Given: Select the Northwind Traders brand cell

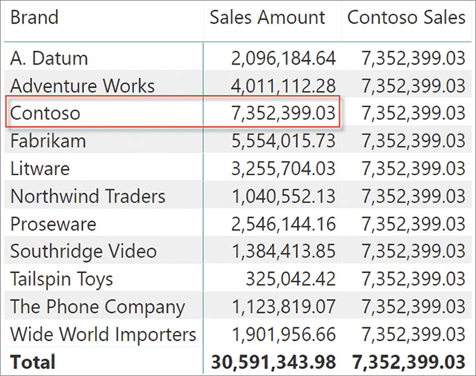Looking at the screenshot, I should tap(88, 196).
